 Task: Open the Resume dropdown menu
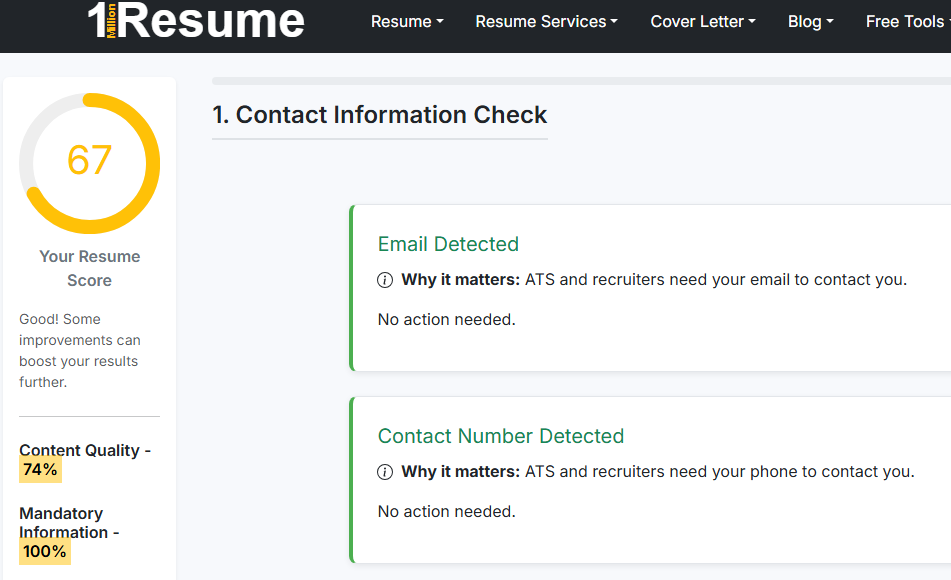407,21
